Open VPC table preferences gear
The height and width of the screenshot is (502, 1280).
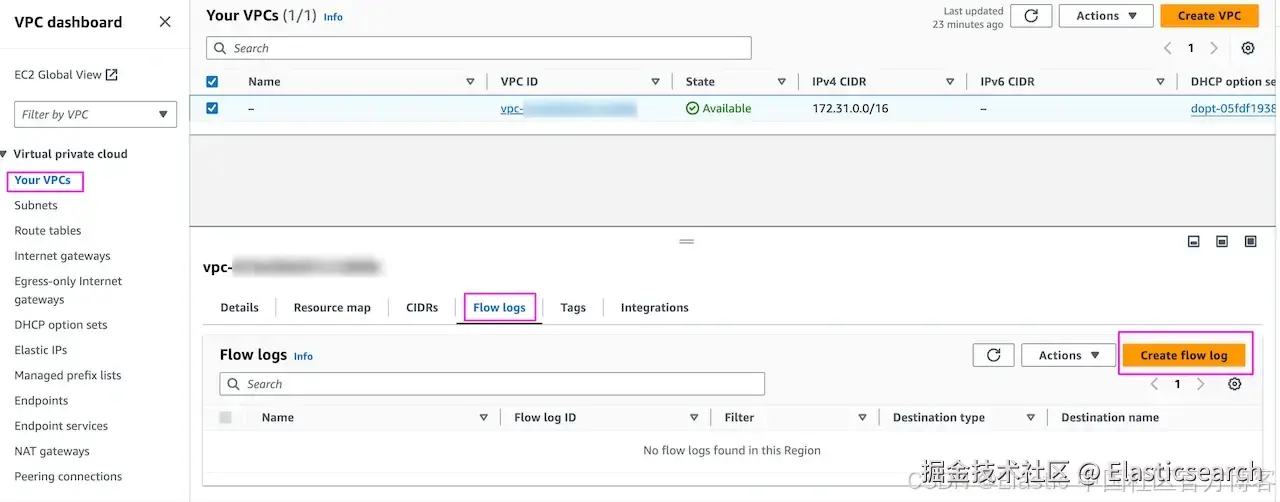1247,48
